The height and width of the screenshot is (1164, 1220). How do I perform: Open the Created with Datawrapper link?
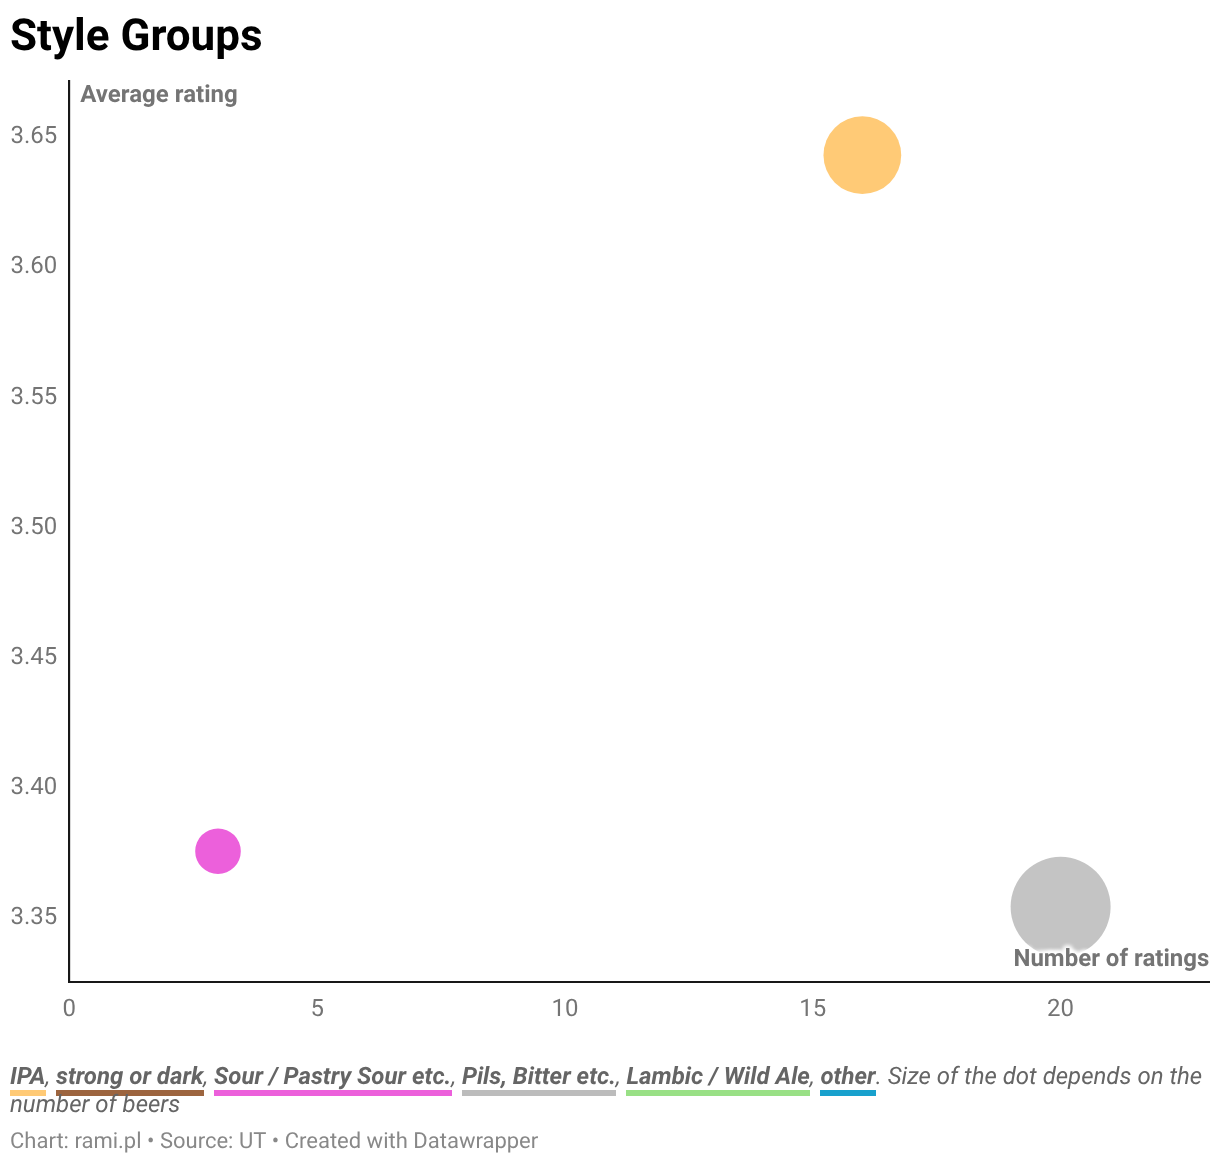click(x=411, y=1140)
